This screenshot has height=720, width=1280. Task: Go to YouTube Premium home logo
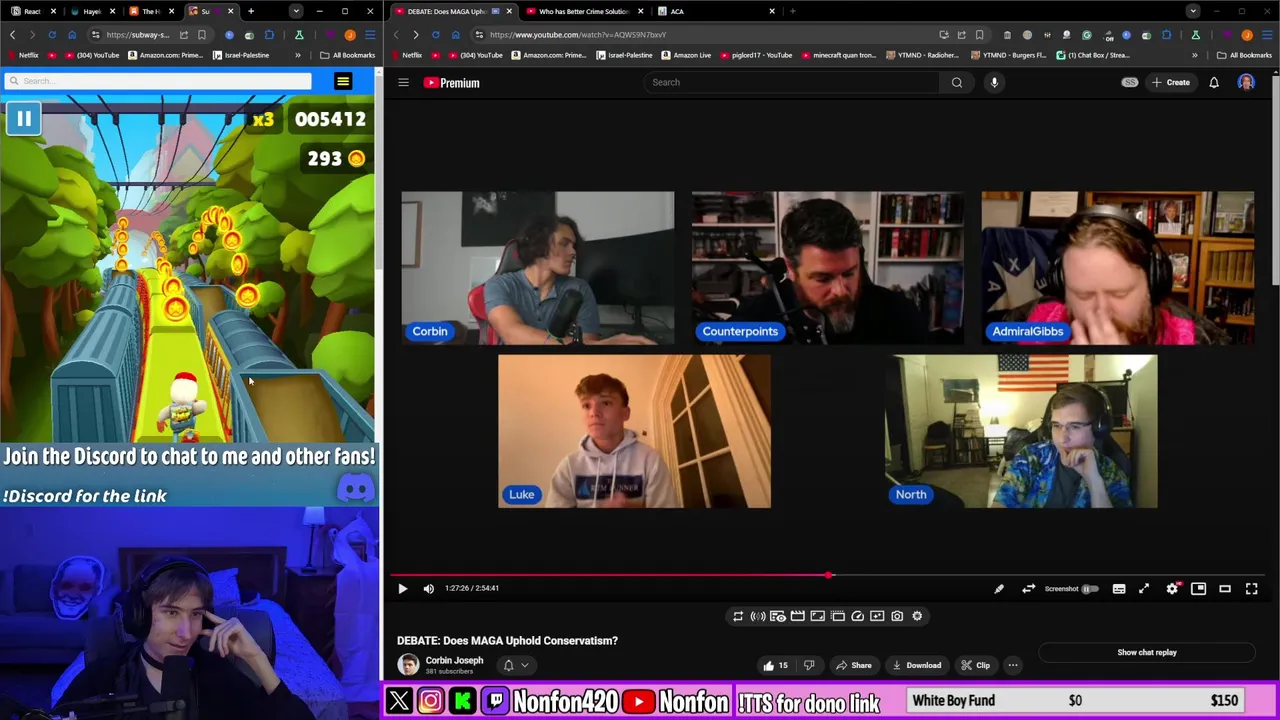[452, 83]
